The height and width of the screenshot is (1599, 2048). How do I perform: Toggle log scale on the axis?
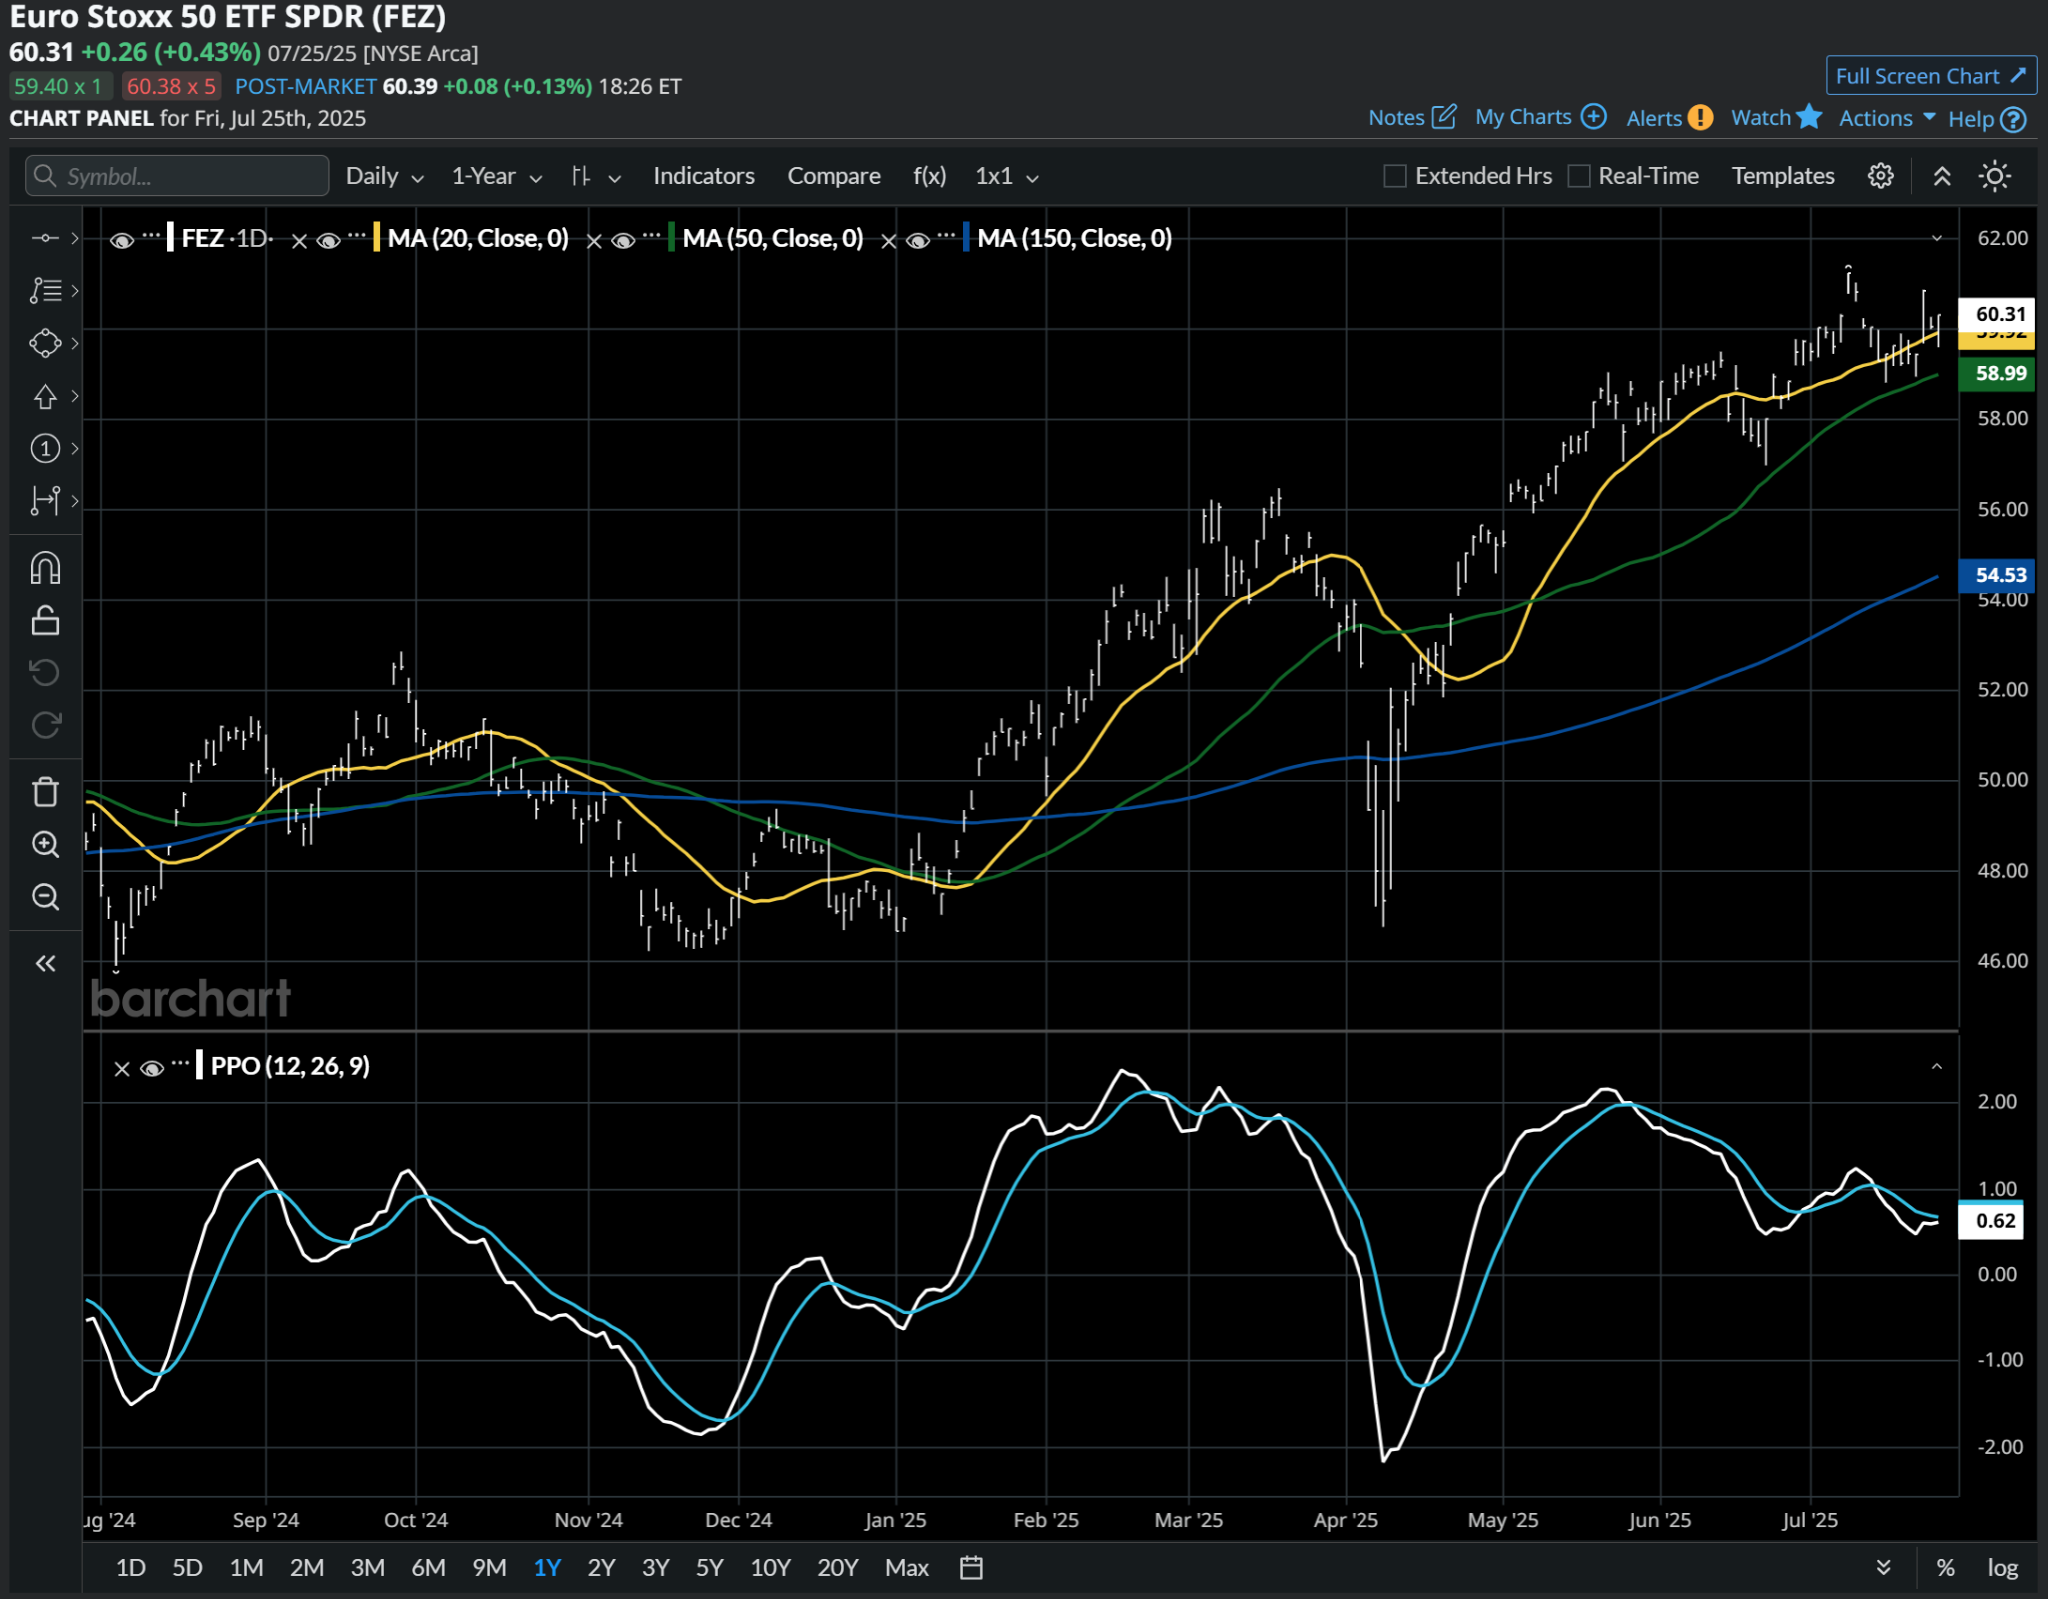click(2002, 1567)
